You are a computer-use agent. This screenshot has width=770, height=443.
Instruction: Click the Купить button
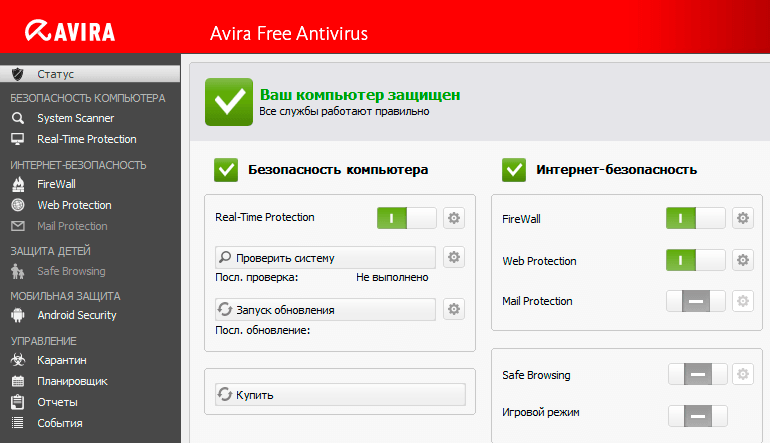340,395
